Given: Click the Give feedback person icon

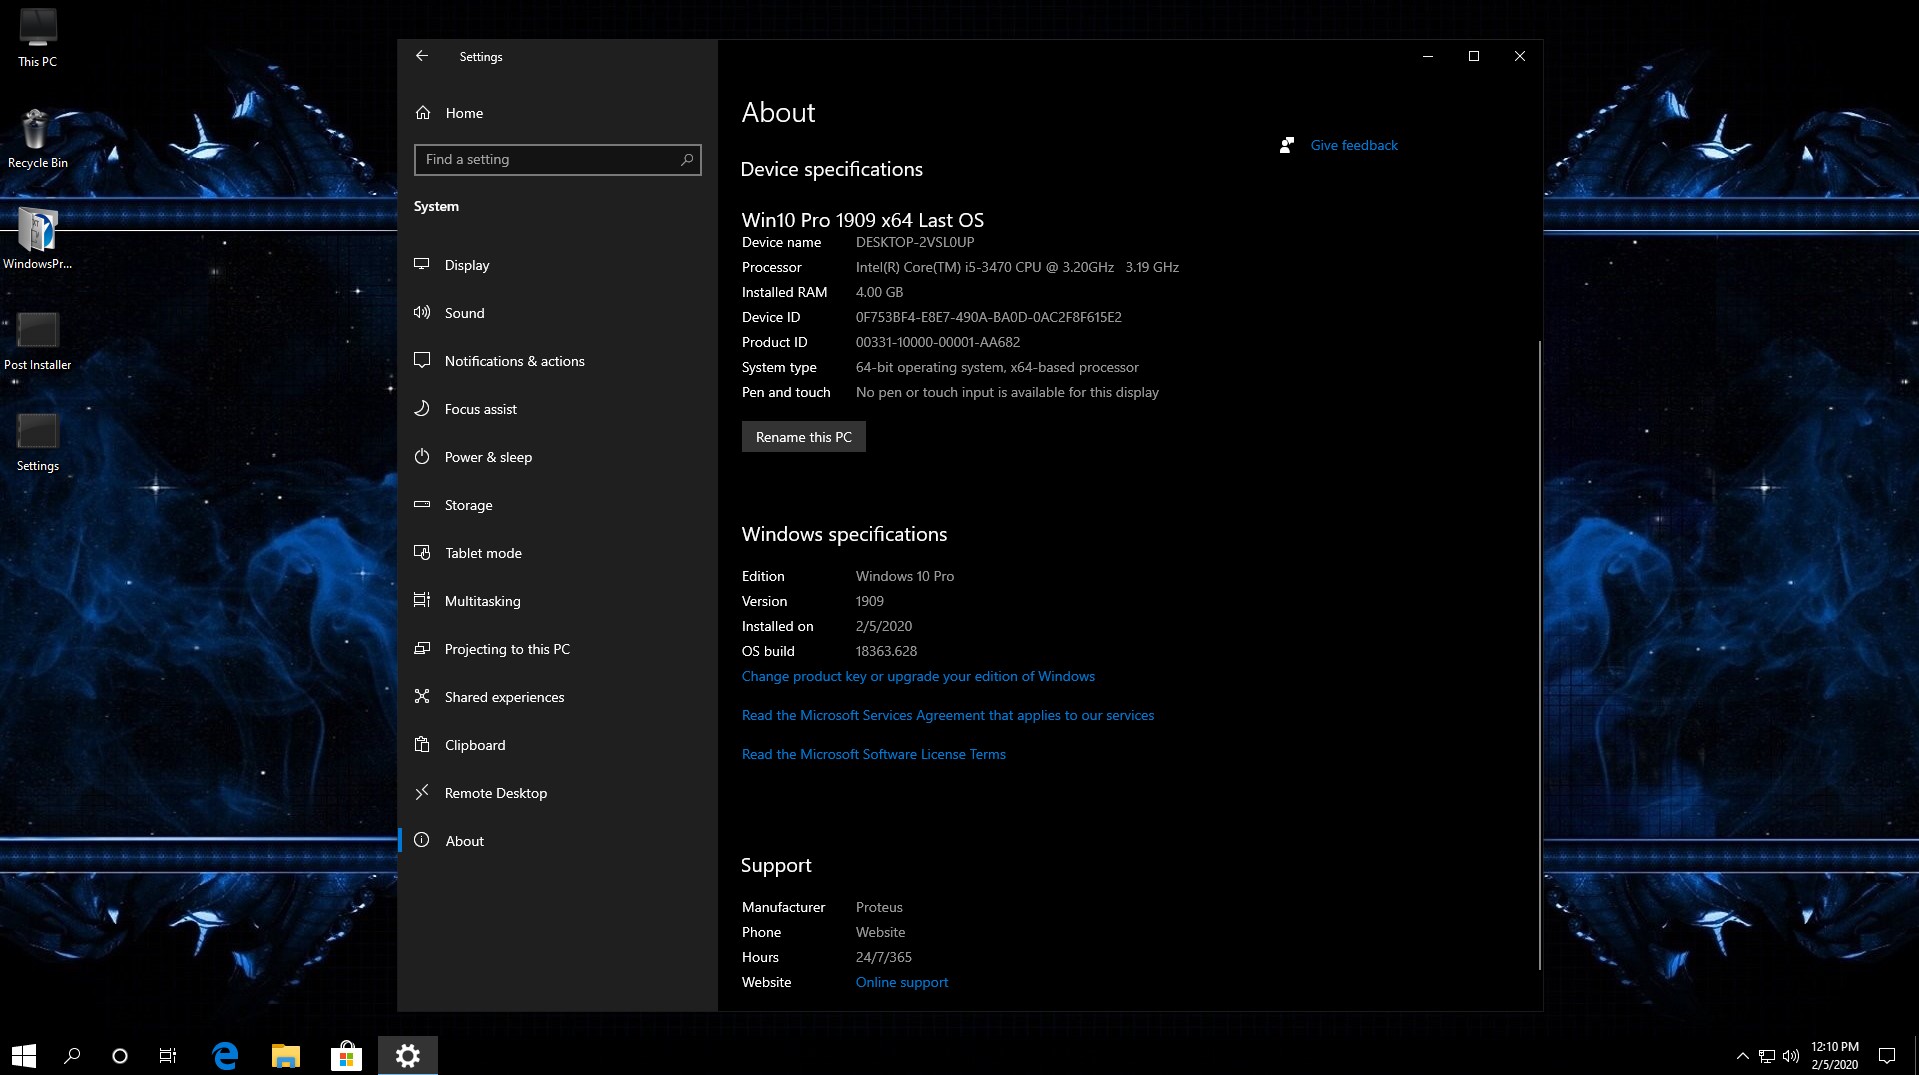Looking at the screenshot, I should click(1287, 145).
